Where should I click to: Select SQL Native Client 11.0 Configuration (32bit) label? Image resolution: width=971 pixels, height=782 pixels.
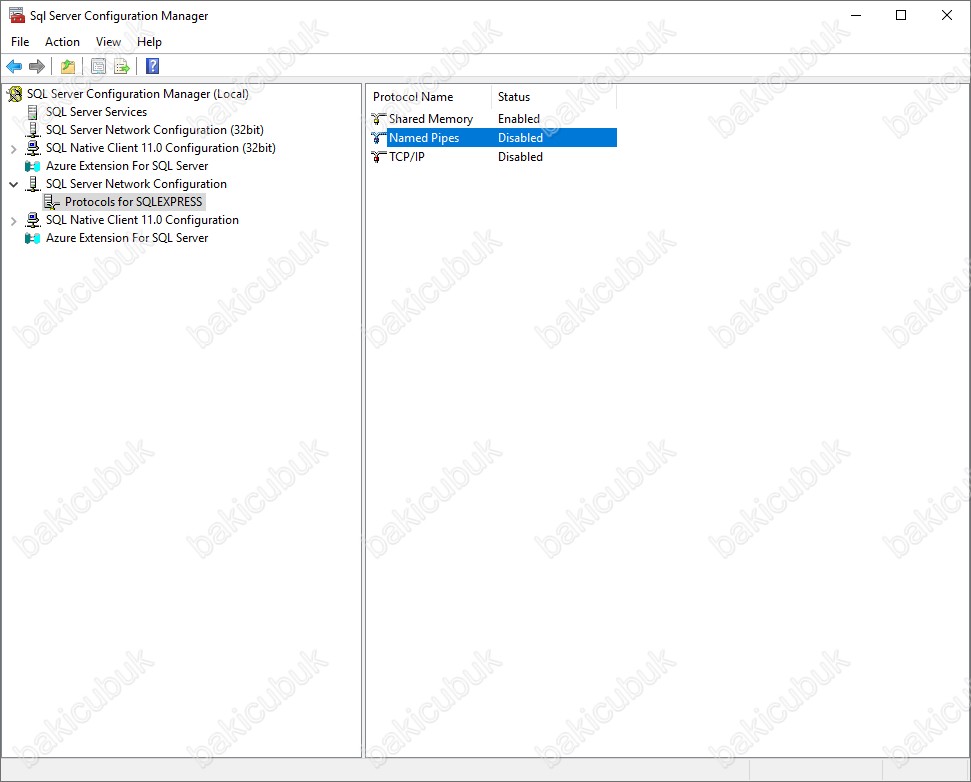pos(161,148)
